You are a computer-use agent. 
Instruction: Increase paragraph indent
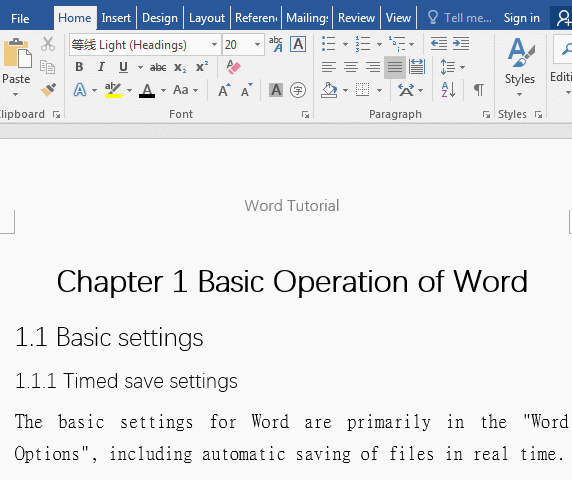pyautogui.click(x=461, y=44)
